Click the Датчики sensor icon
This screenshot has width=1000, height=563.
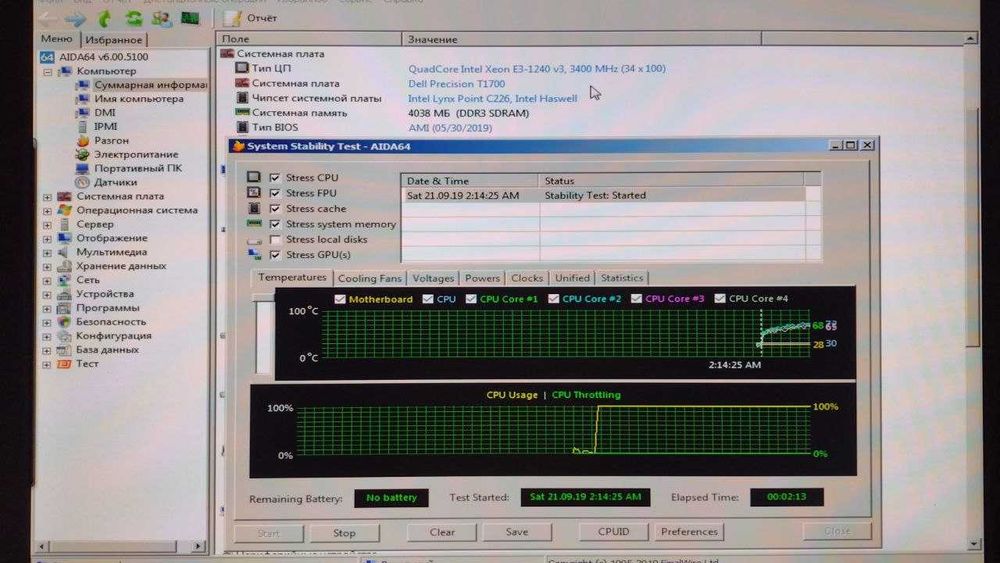point(82,182)
